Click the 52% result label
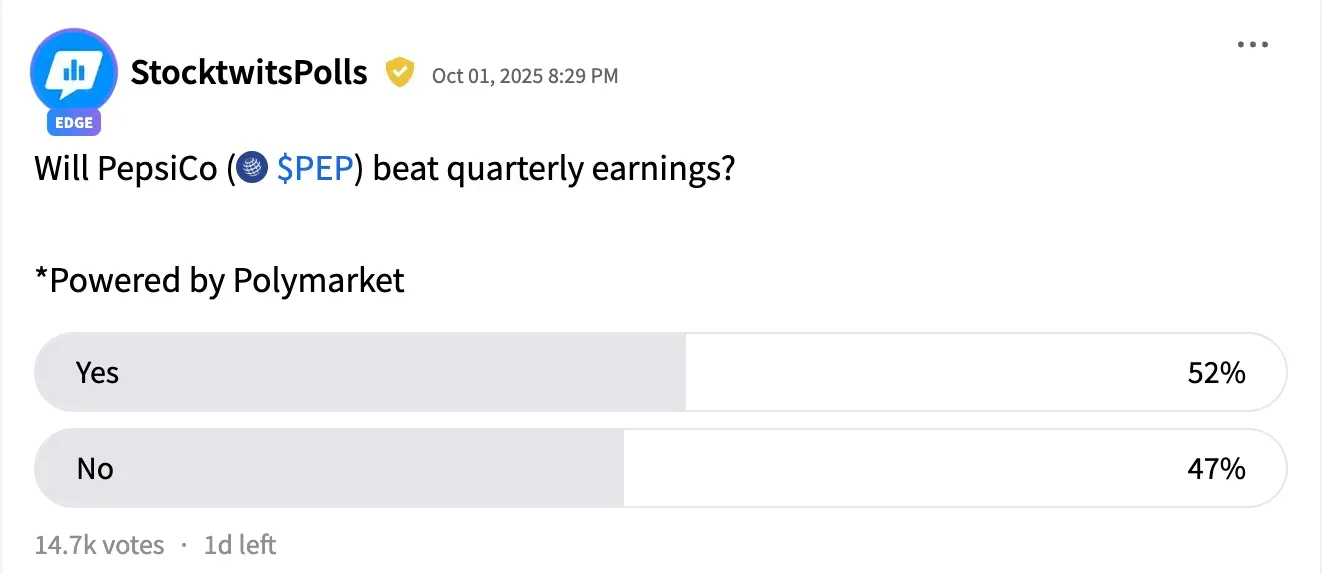1326x574 pixels. (1216, 373)
